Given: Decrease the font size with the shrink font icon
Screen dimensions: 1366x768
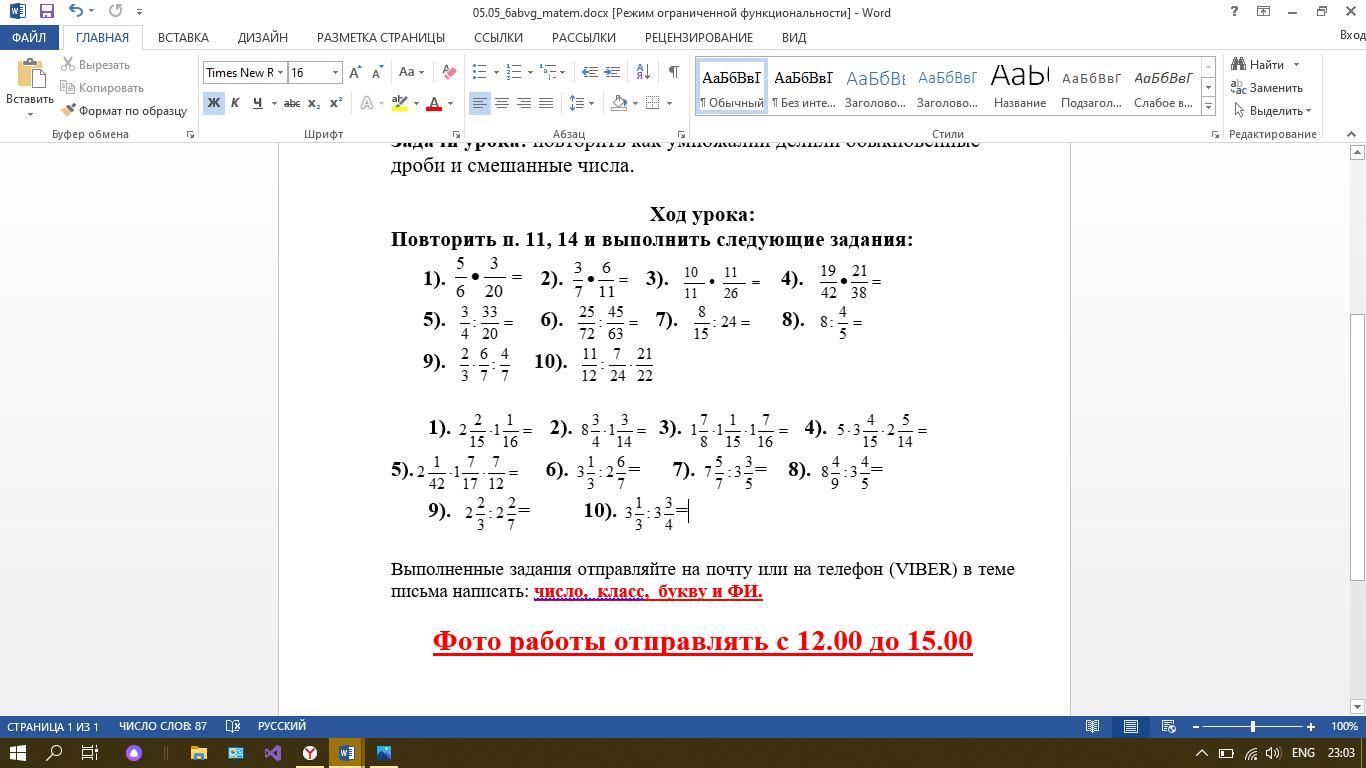Looking at the screenshot, I should (x=377, y=72).
